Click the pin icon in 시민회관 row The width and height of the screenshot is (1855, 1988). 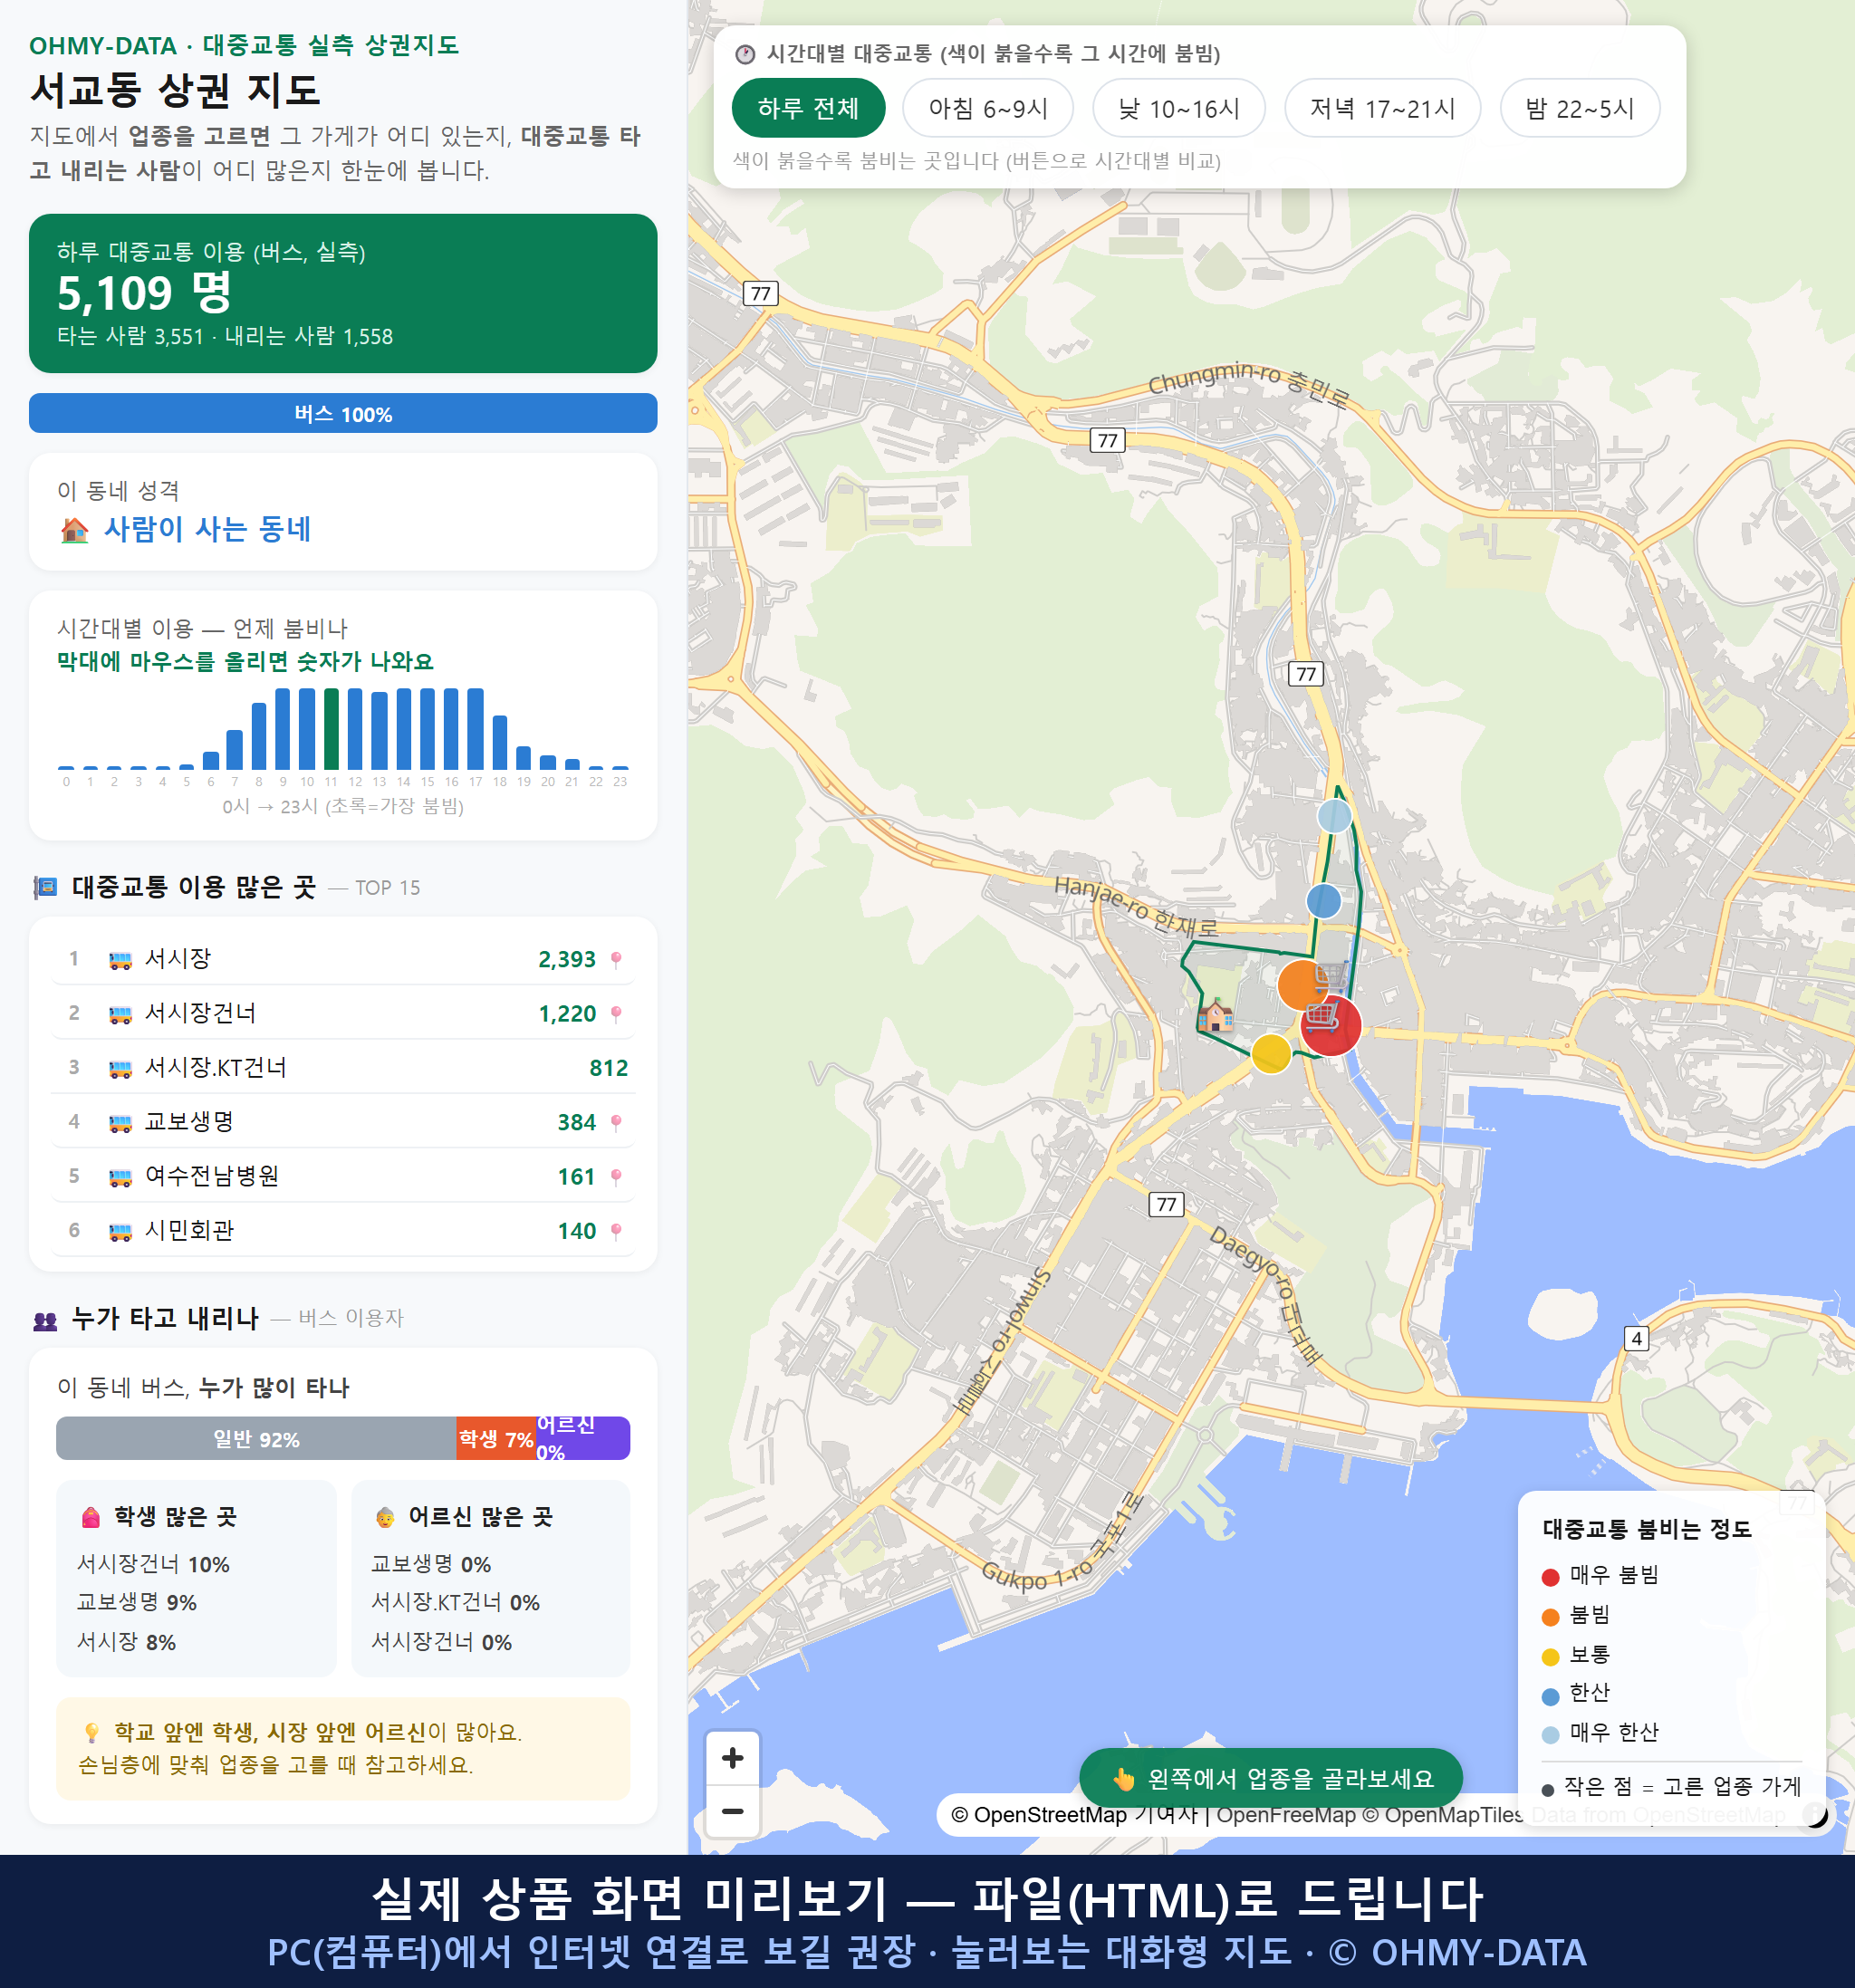coord(616,1231)
